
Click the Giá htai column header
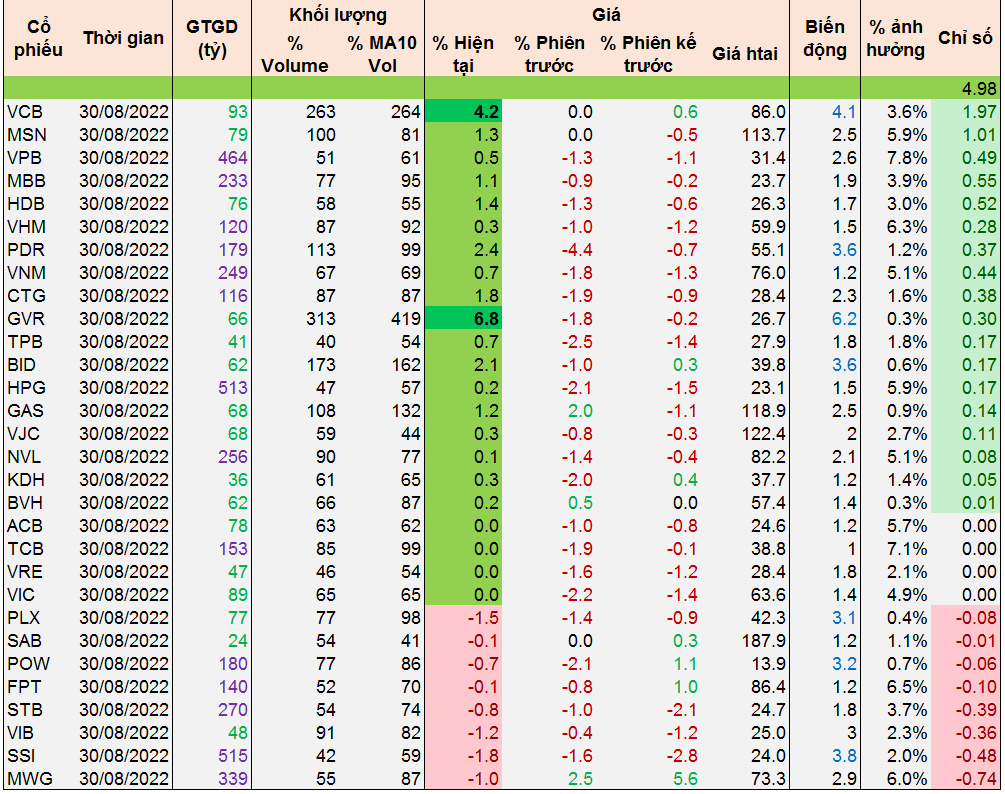745,54
